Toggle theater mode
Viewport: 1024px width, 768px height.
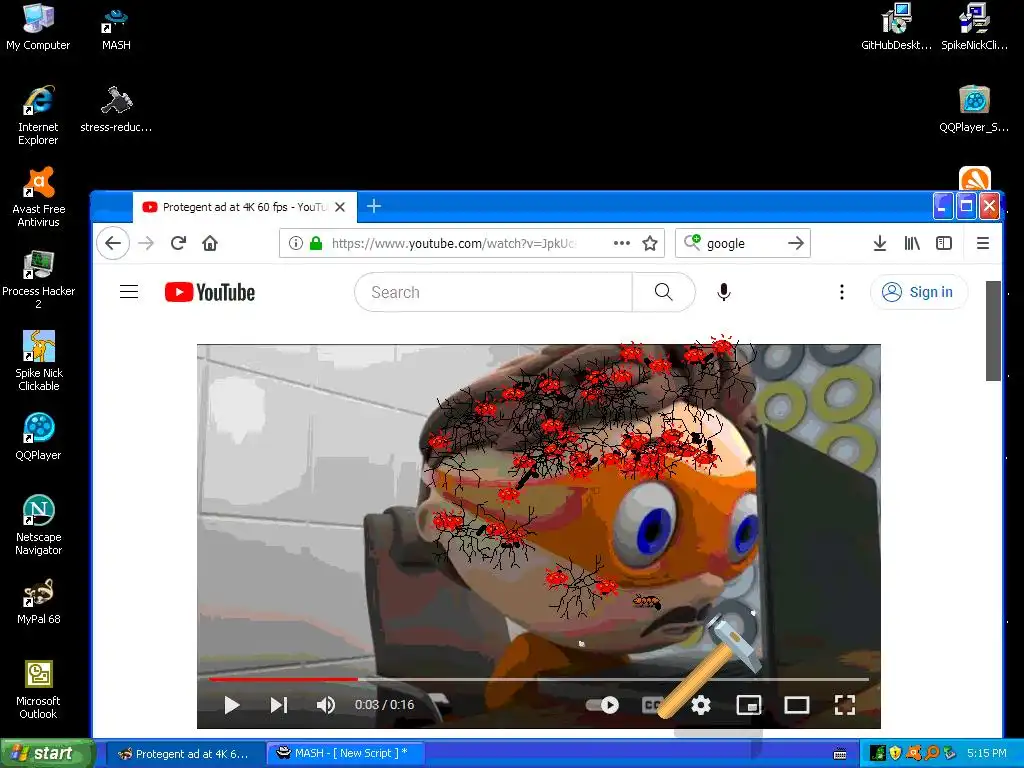[797, 705]
